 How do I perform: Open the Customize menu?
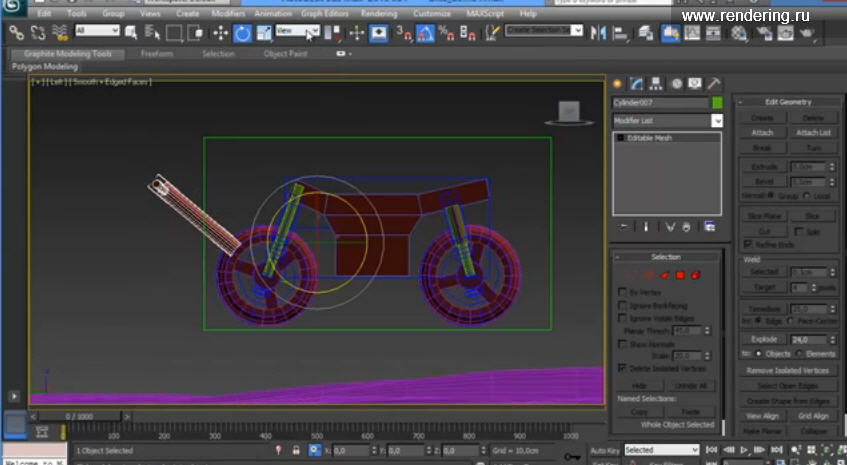[432, 14]
